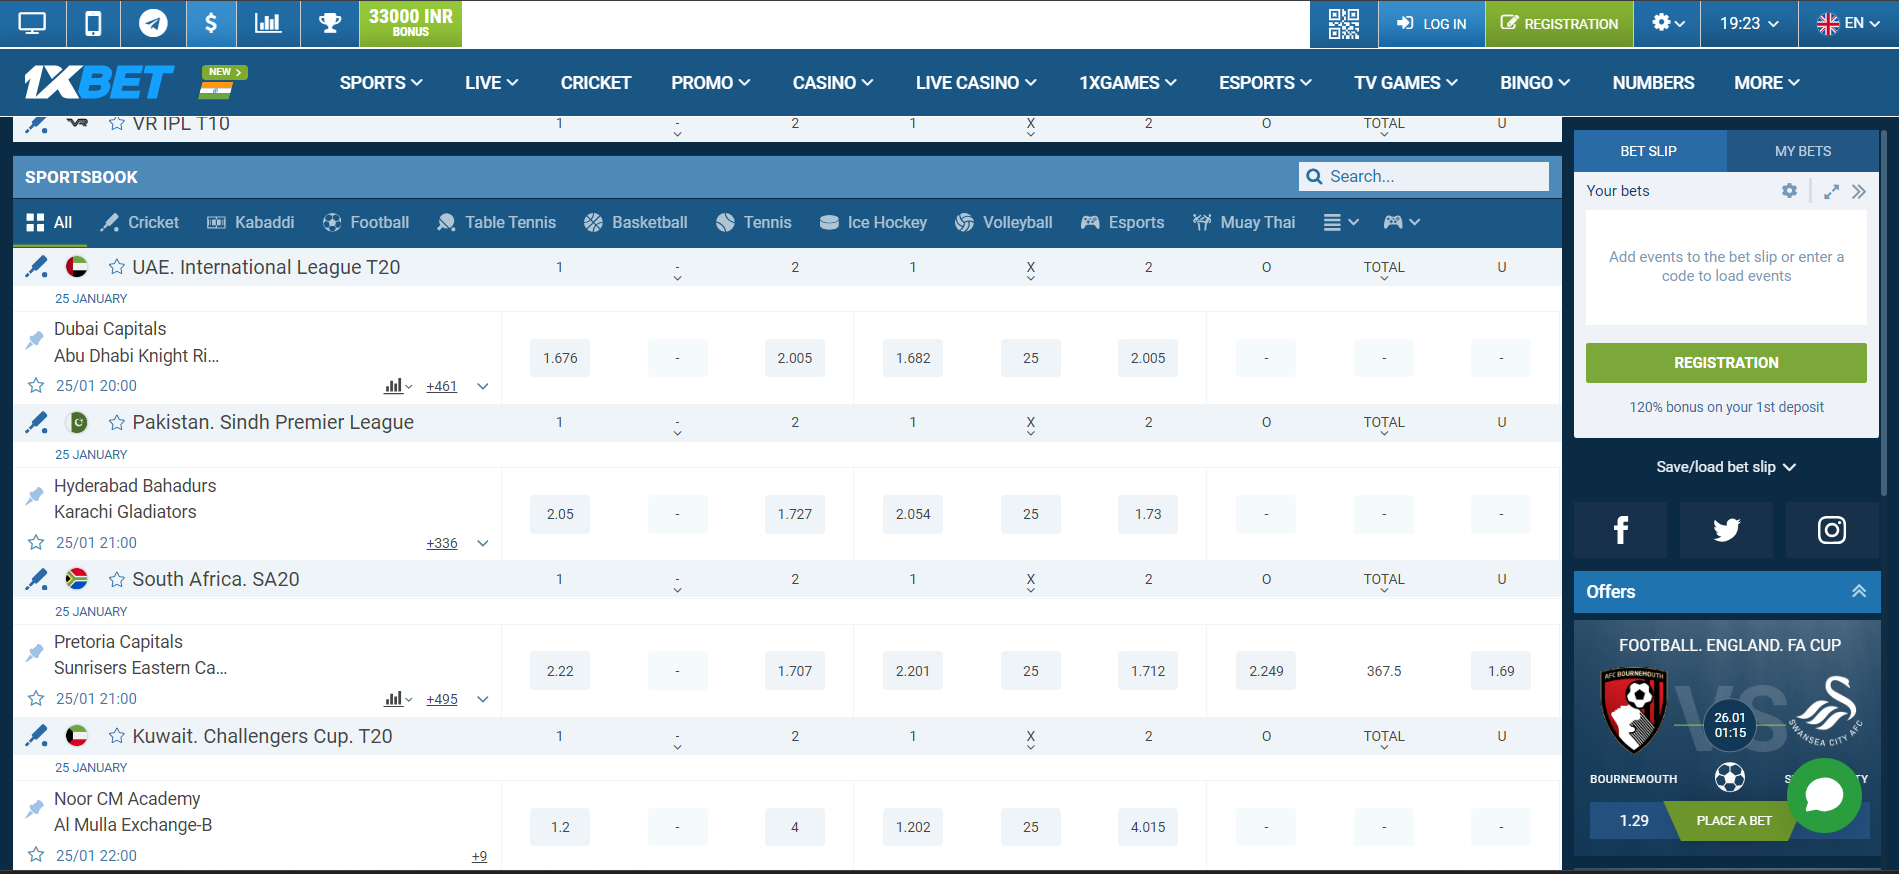Viewport: 1899px width, 874px height.
Task: Favorite the Kuwait Challengers Cup T20
Action: click(117, 736)
